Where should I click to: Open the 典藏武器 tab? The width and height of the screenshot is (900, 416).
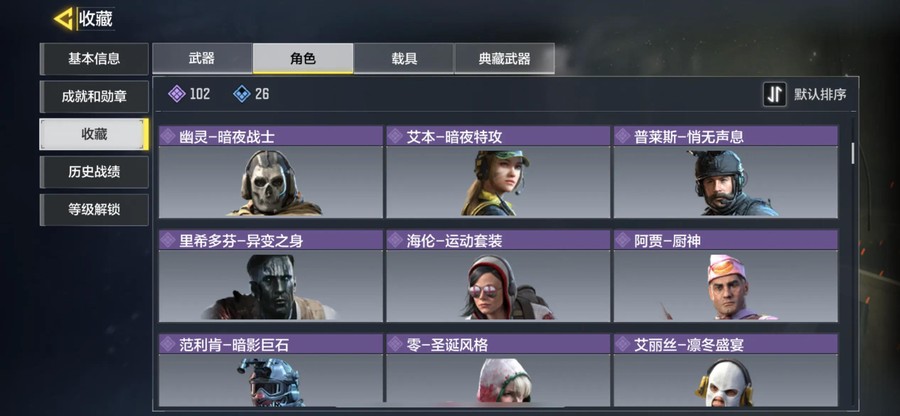click(505, 59)
